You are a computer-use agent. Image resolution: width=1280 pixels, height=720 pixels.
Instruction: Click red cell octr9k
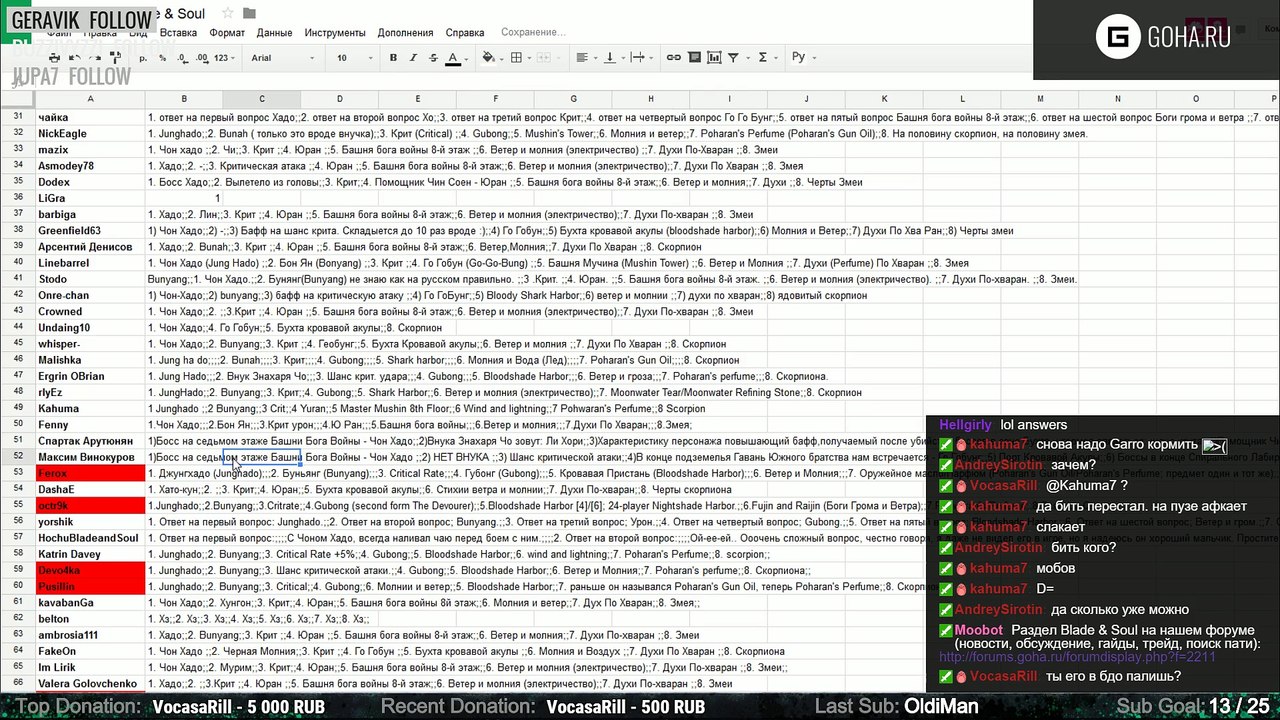click(90, 506)
